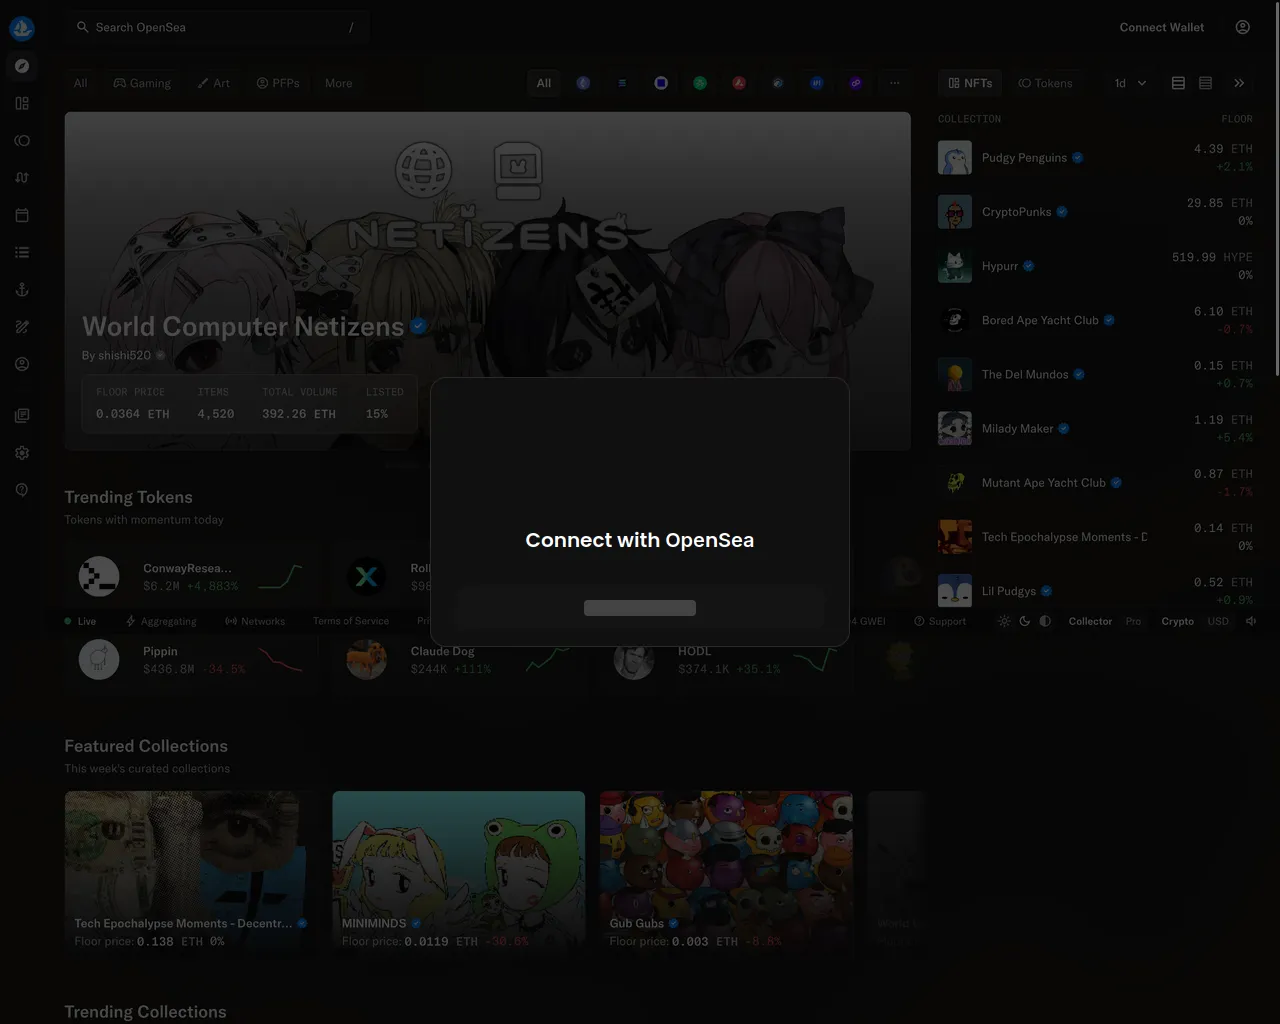Filter by the white-ringed blue square chain icon

click(x=661, y=83)
